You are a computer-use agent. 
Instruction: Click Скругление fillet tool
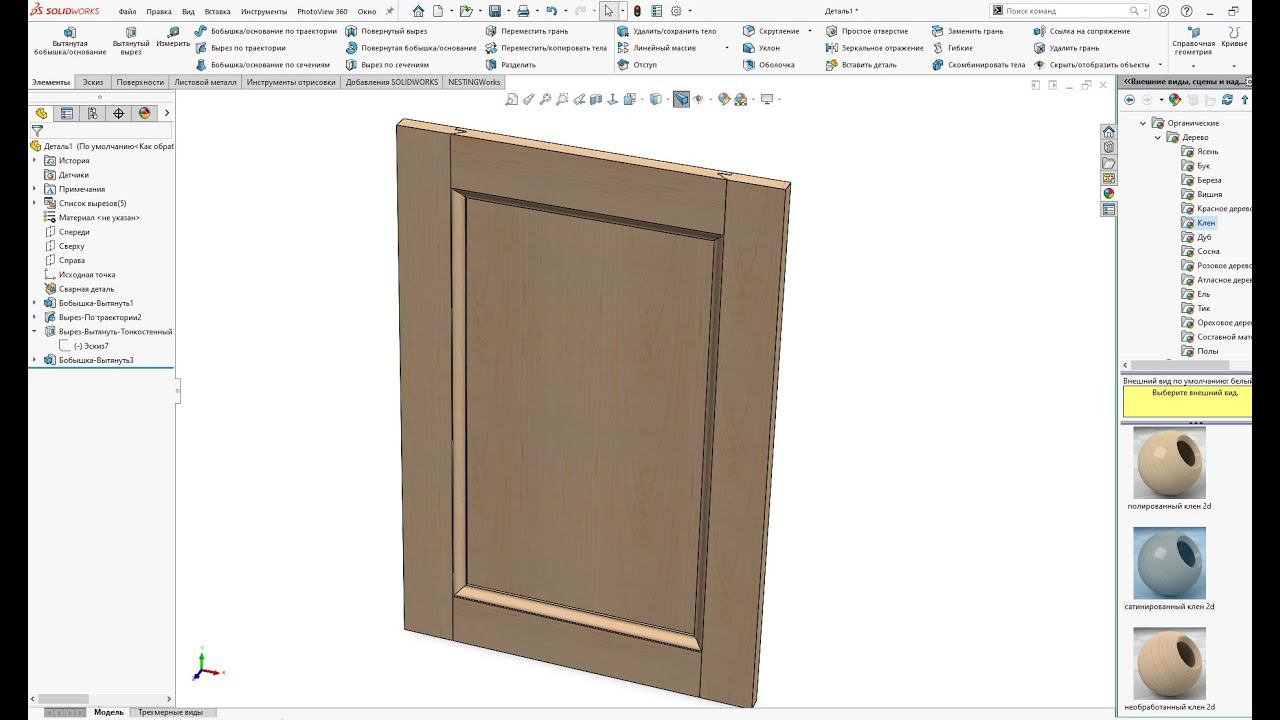click(770, 31)
